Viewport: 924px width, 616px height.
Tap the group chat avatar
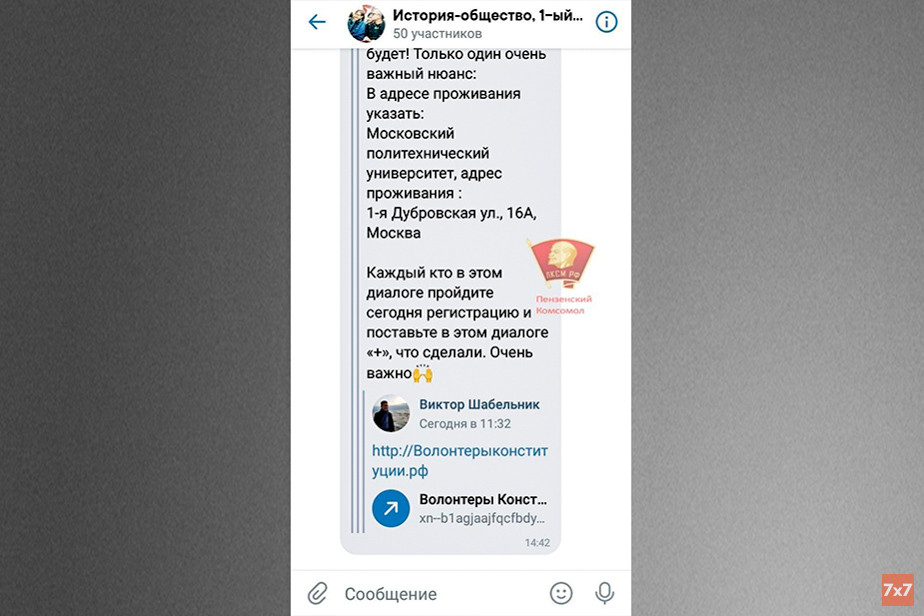coord(366,24)
